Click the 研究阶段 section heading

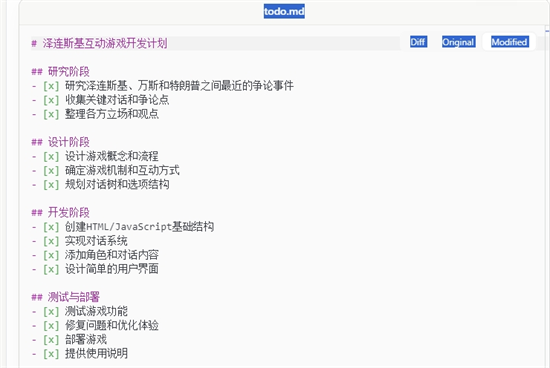[69, 72]
